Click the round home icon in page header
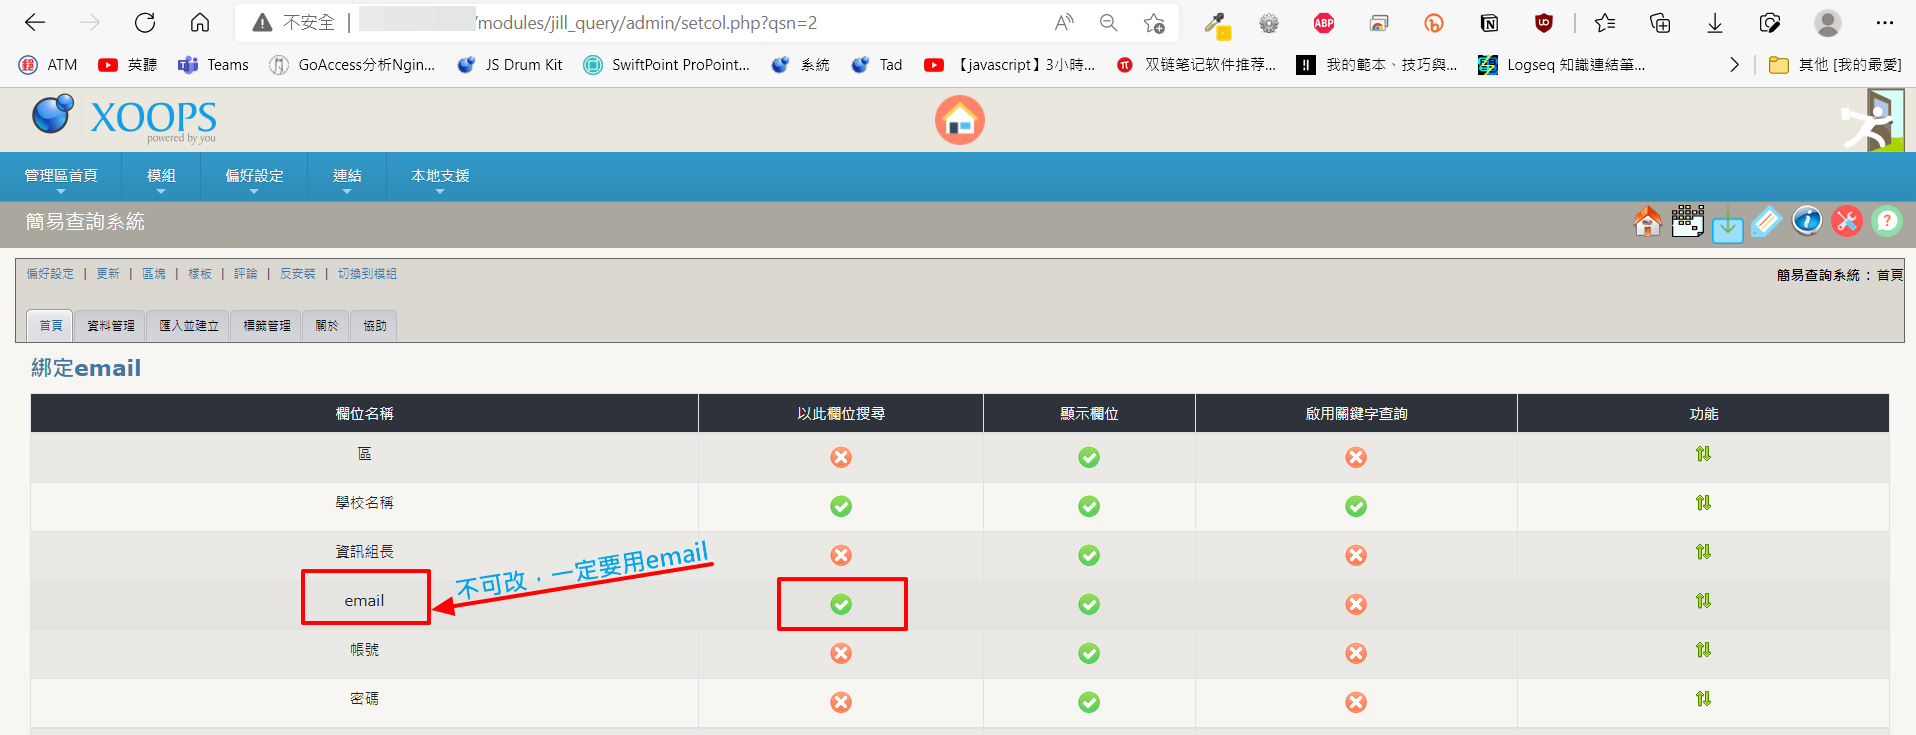The height and width of the screenshot is (735, 1916). [x=959, y=121]
